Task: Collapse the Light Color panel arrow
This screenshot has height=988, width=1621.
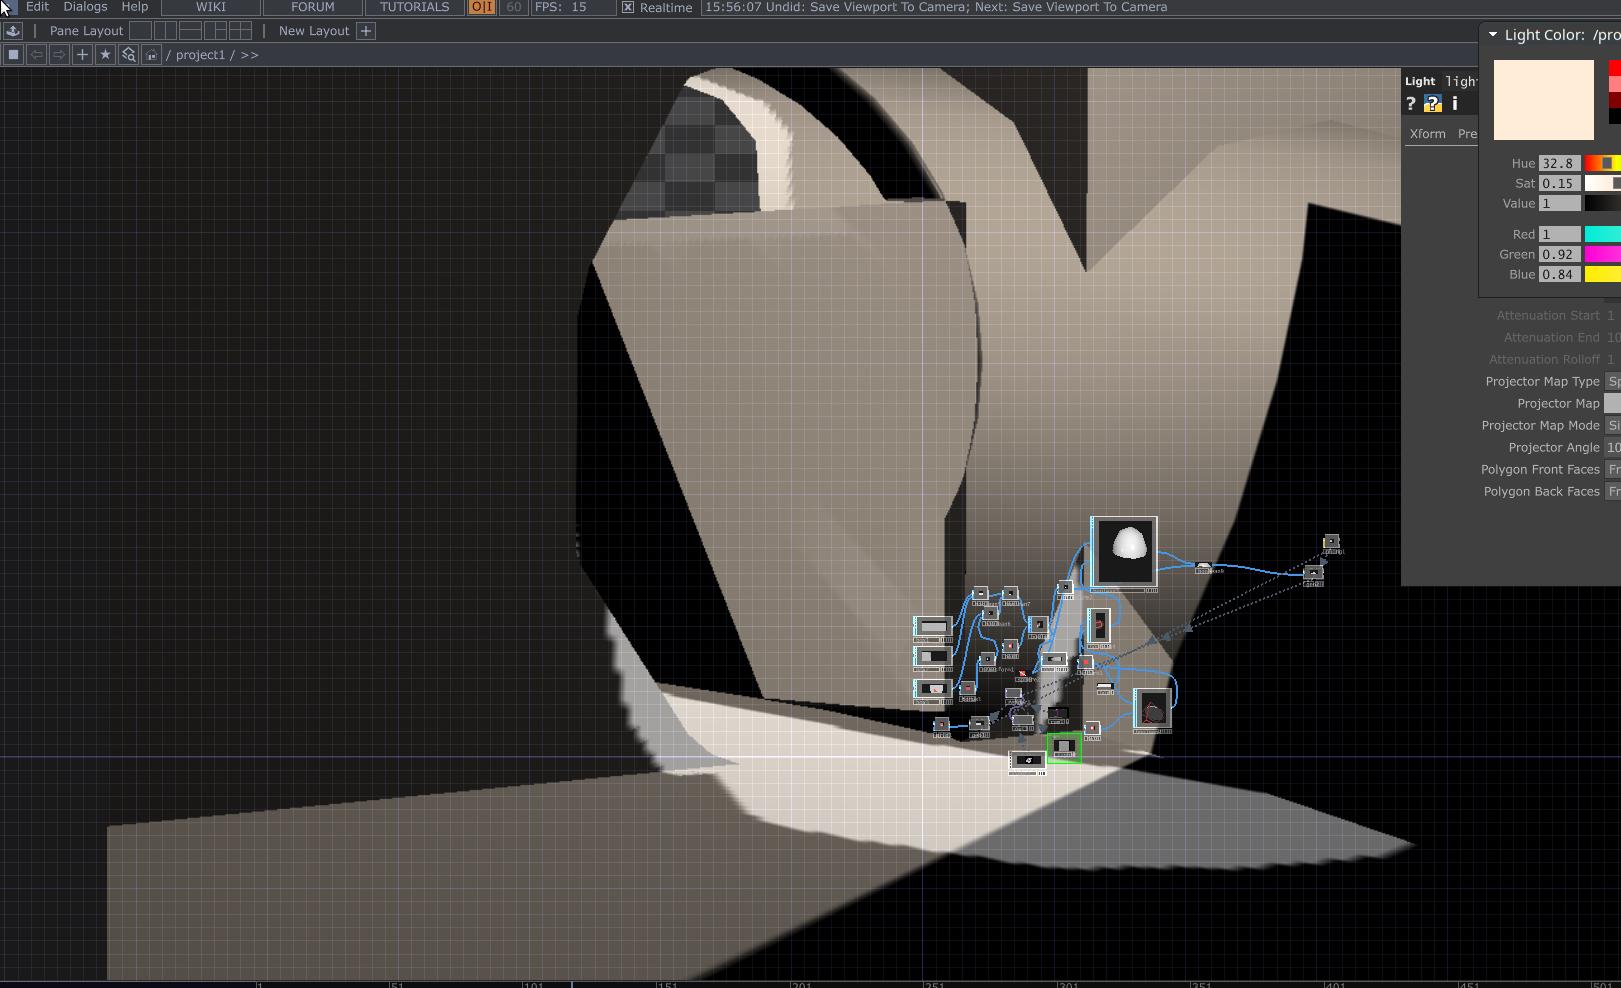Action: [x=1493, y=35]
